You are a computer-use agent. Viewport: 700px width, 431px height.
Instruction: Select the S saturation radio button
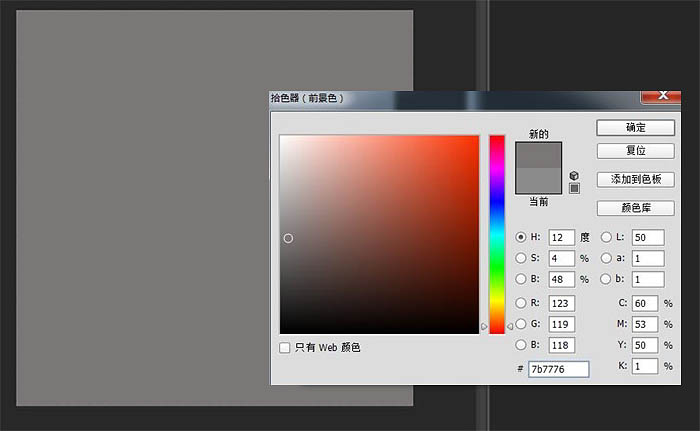click(x=521, y=258)
